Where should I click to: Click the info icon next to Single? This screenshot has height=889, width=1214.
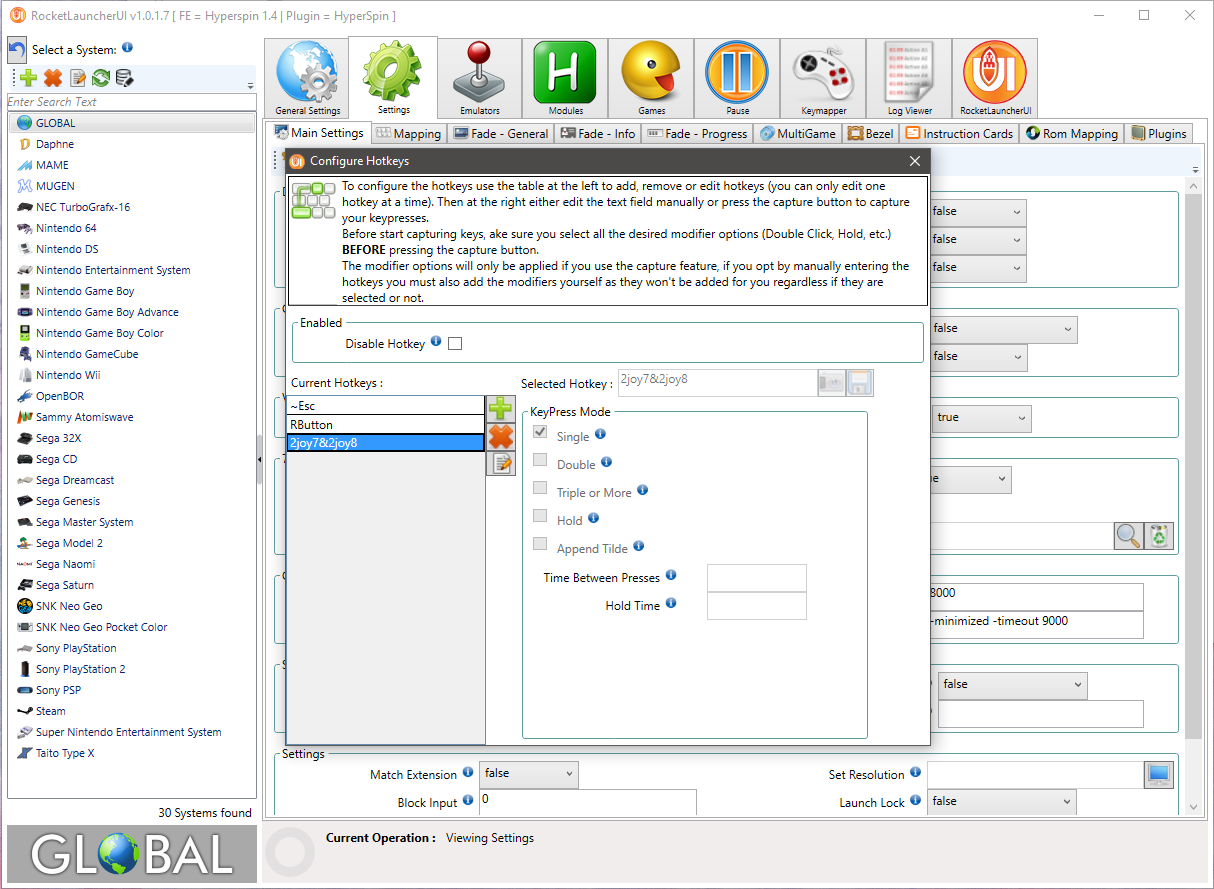[600, 434]
